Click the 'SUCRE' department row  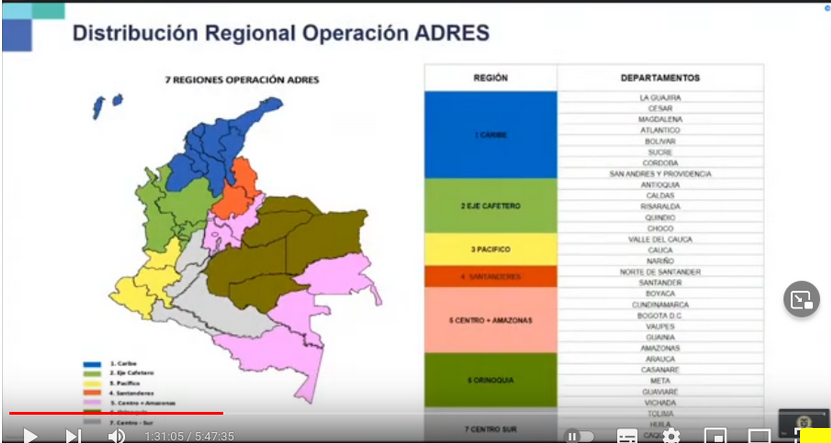[x=660, y=152]
